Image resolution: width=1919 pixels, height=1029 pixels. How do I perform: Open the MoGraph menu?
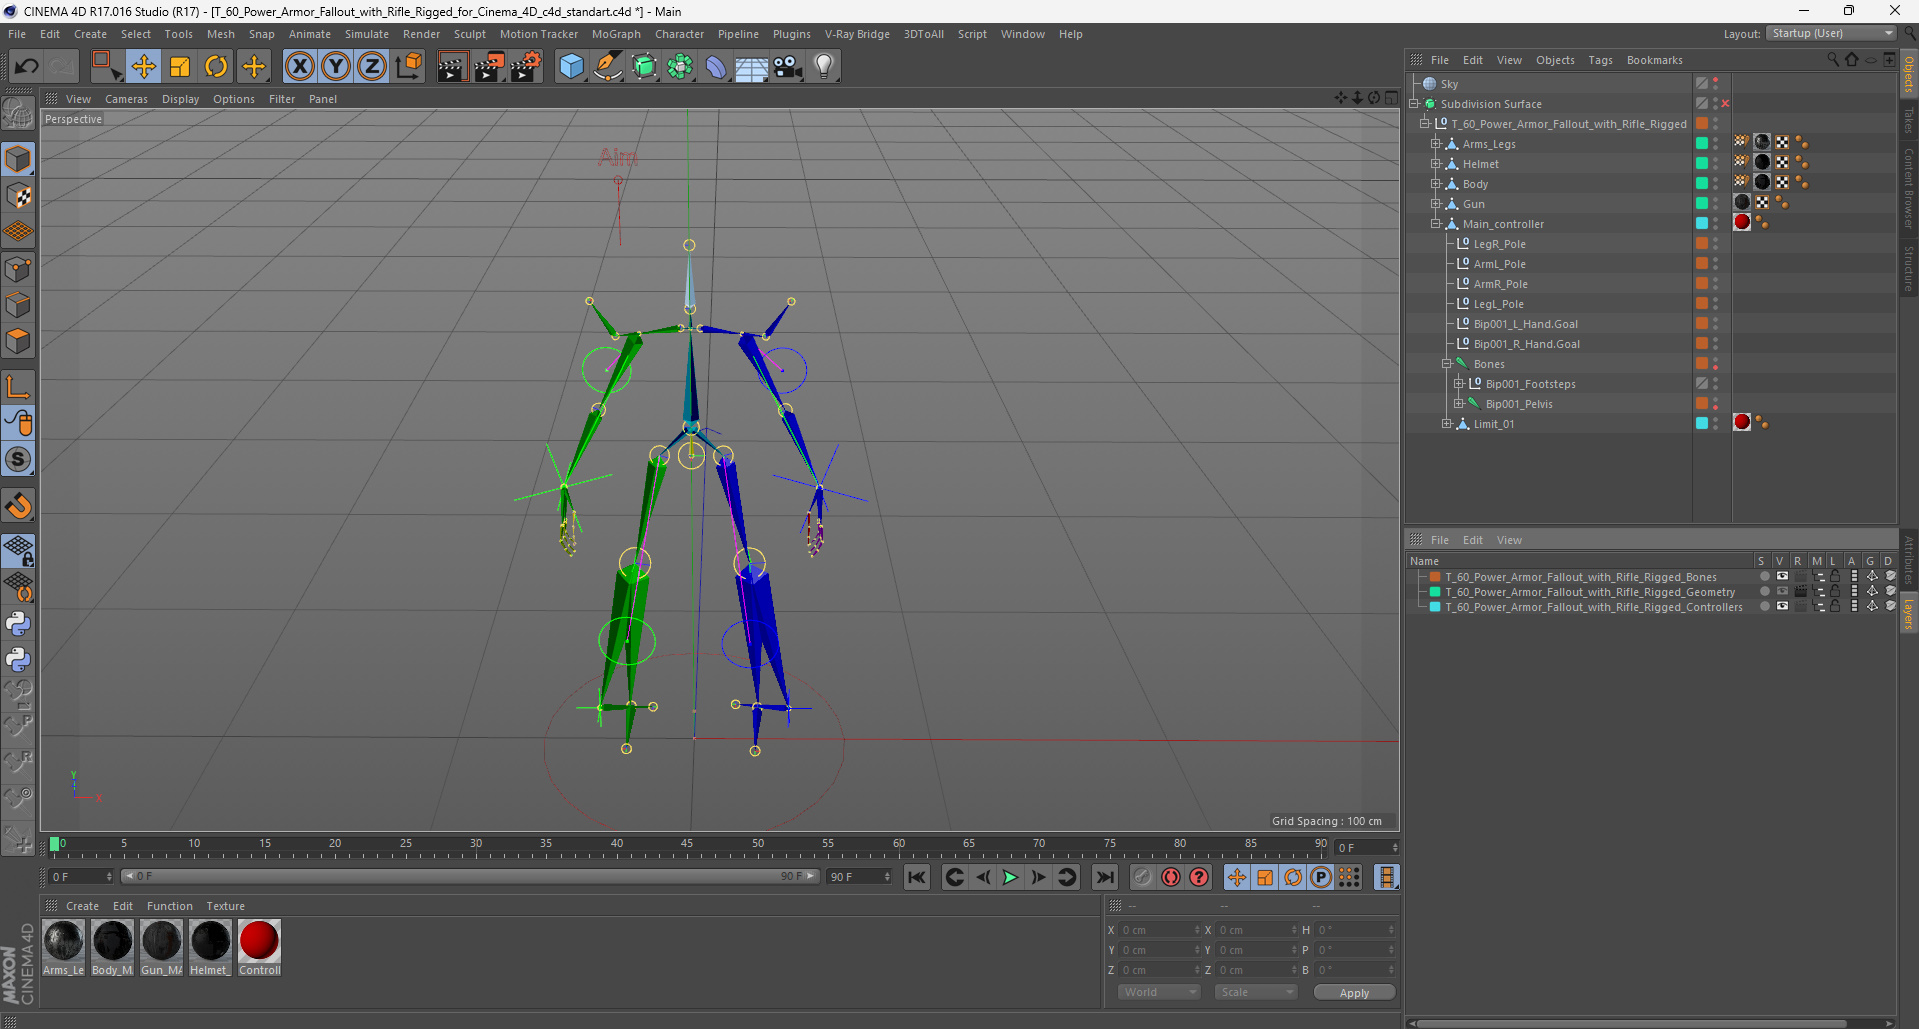point(616,34)
